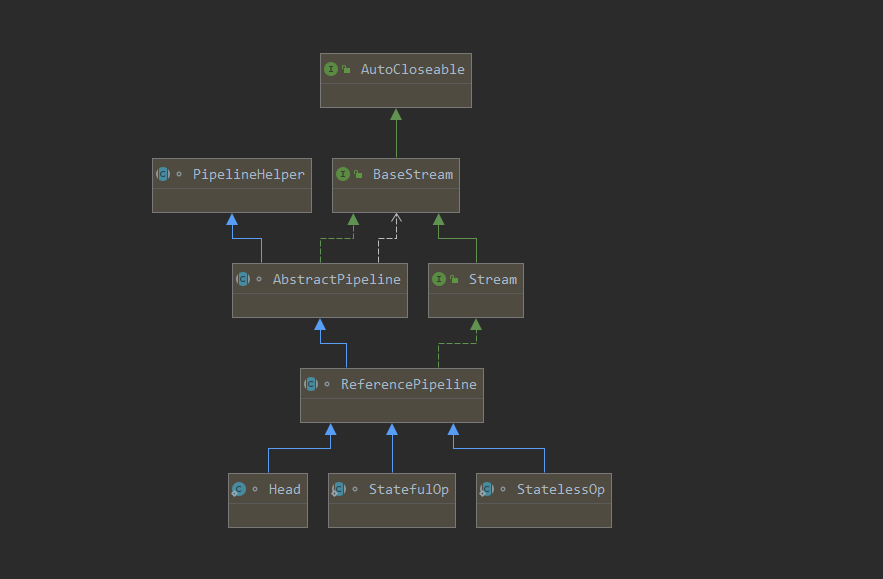
Task: Select the ReferencePipeline node label
Action: [x=409, y=385]
